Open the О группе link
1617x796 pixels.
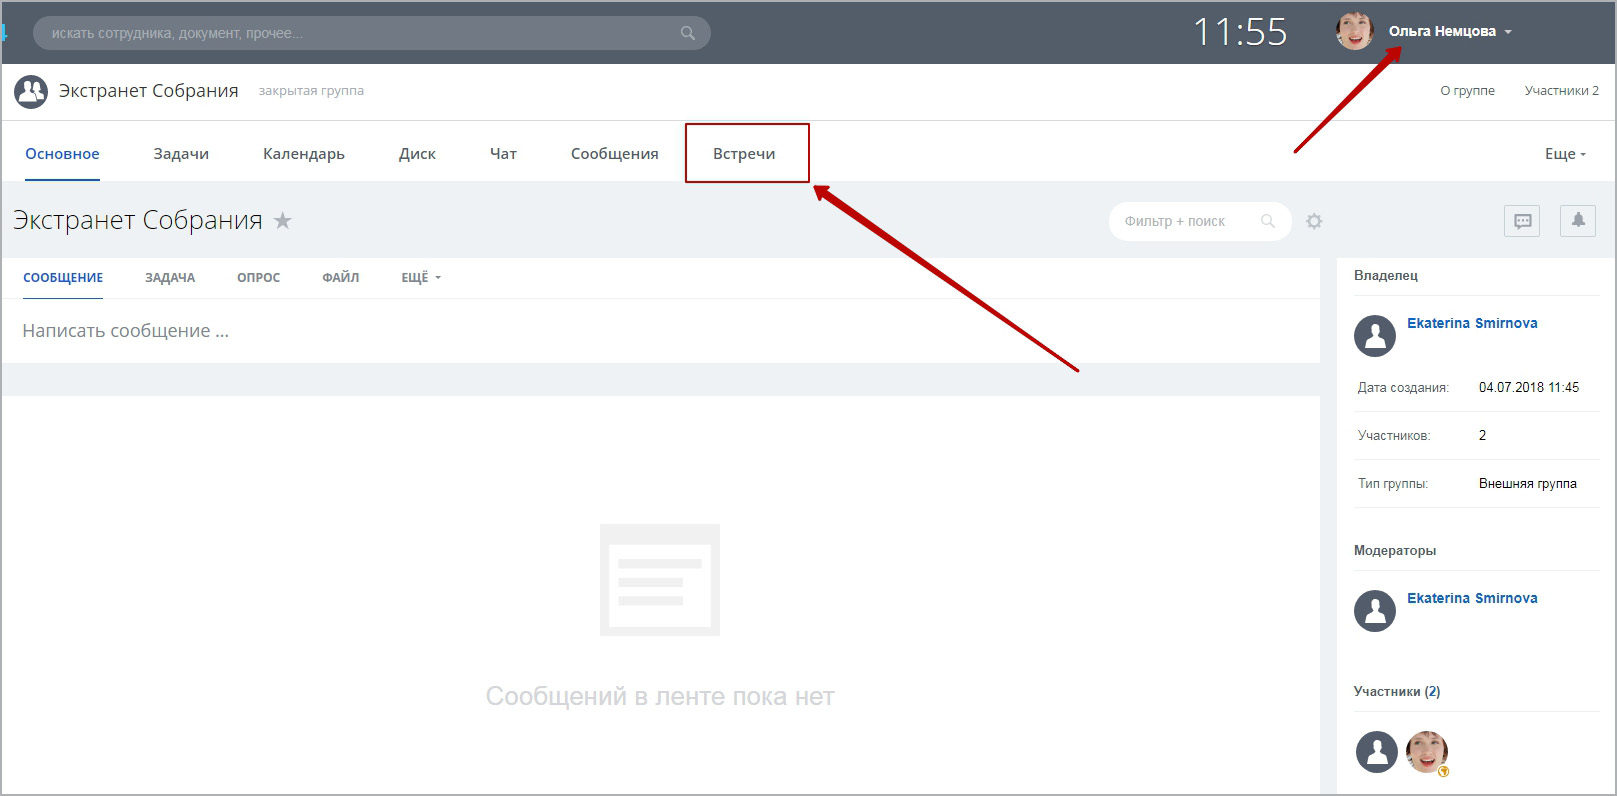tap(1467, 91)
